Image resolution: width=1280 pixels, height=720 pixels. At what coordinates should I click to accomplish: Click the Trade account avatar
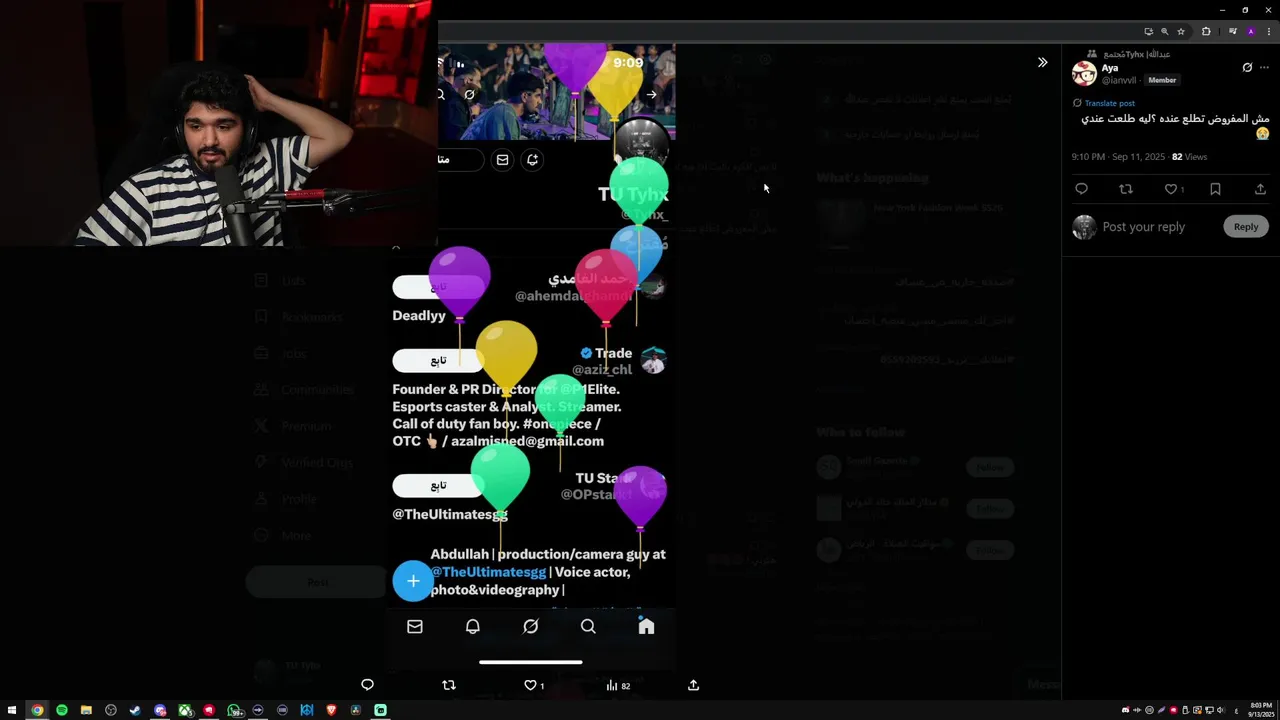point(653,360)
